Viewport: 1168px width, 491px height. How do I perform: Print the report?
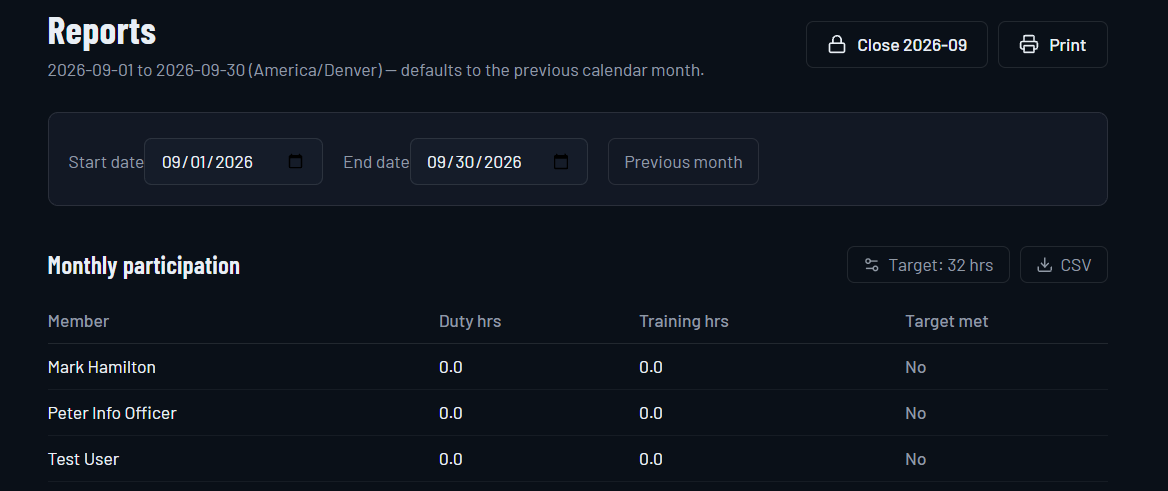point(1053,45)
